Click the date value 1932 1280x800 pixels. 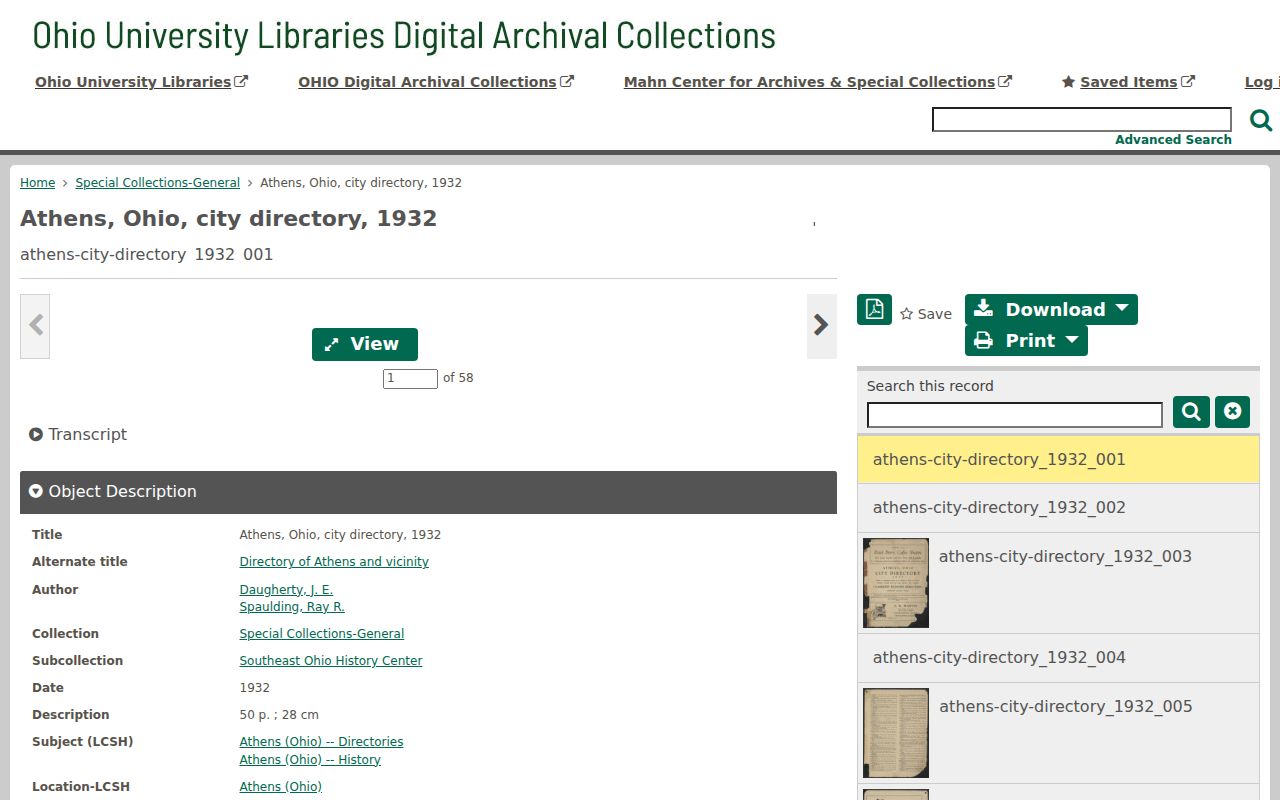[x=255, y=688]
